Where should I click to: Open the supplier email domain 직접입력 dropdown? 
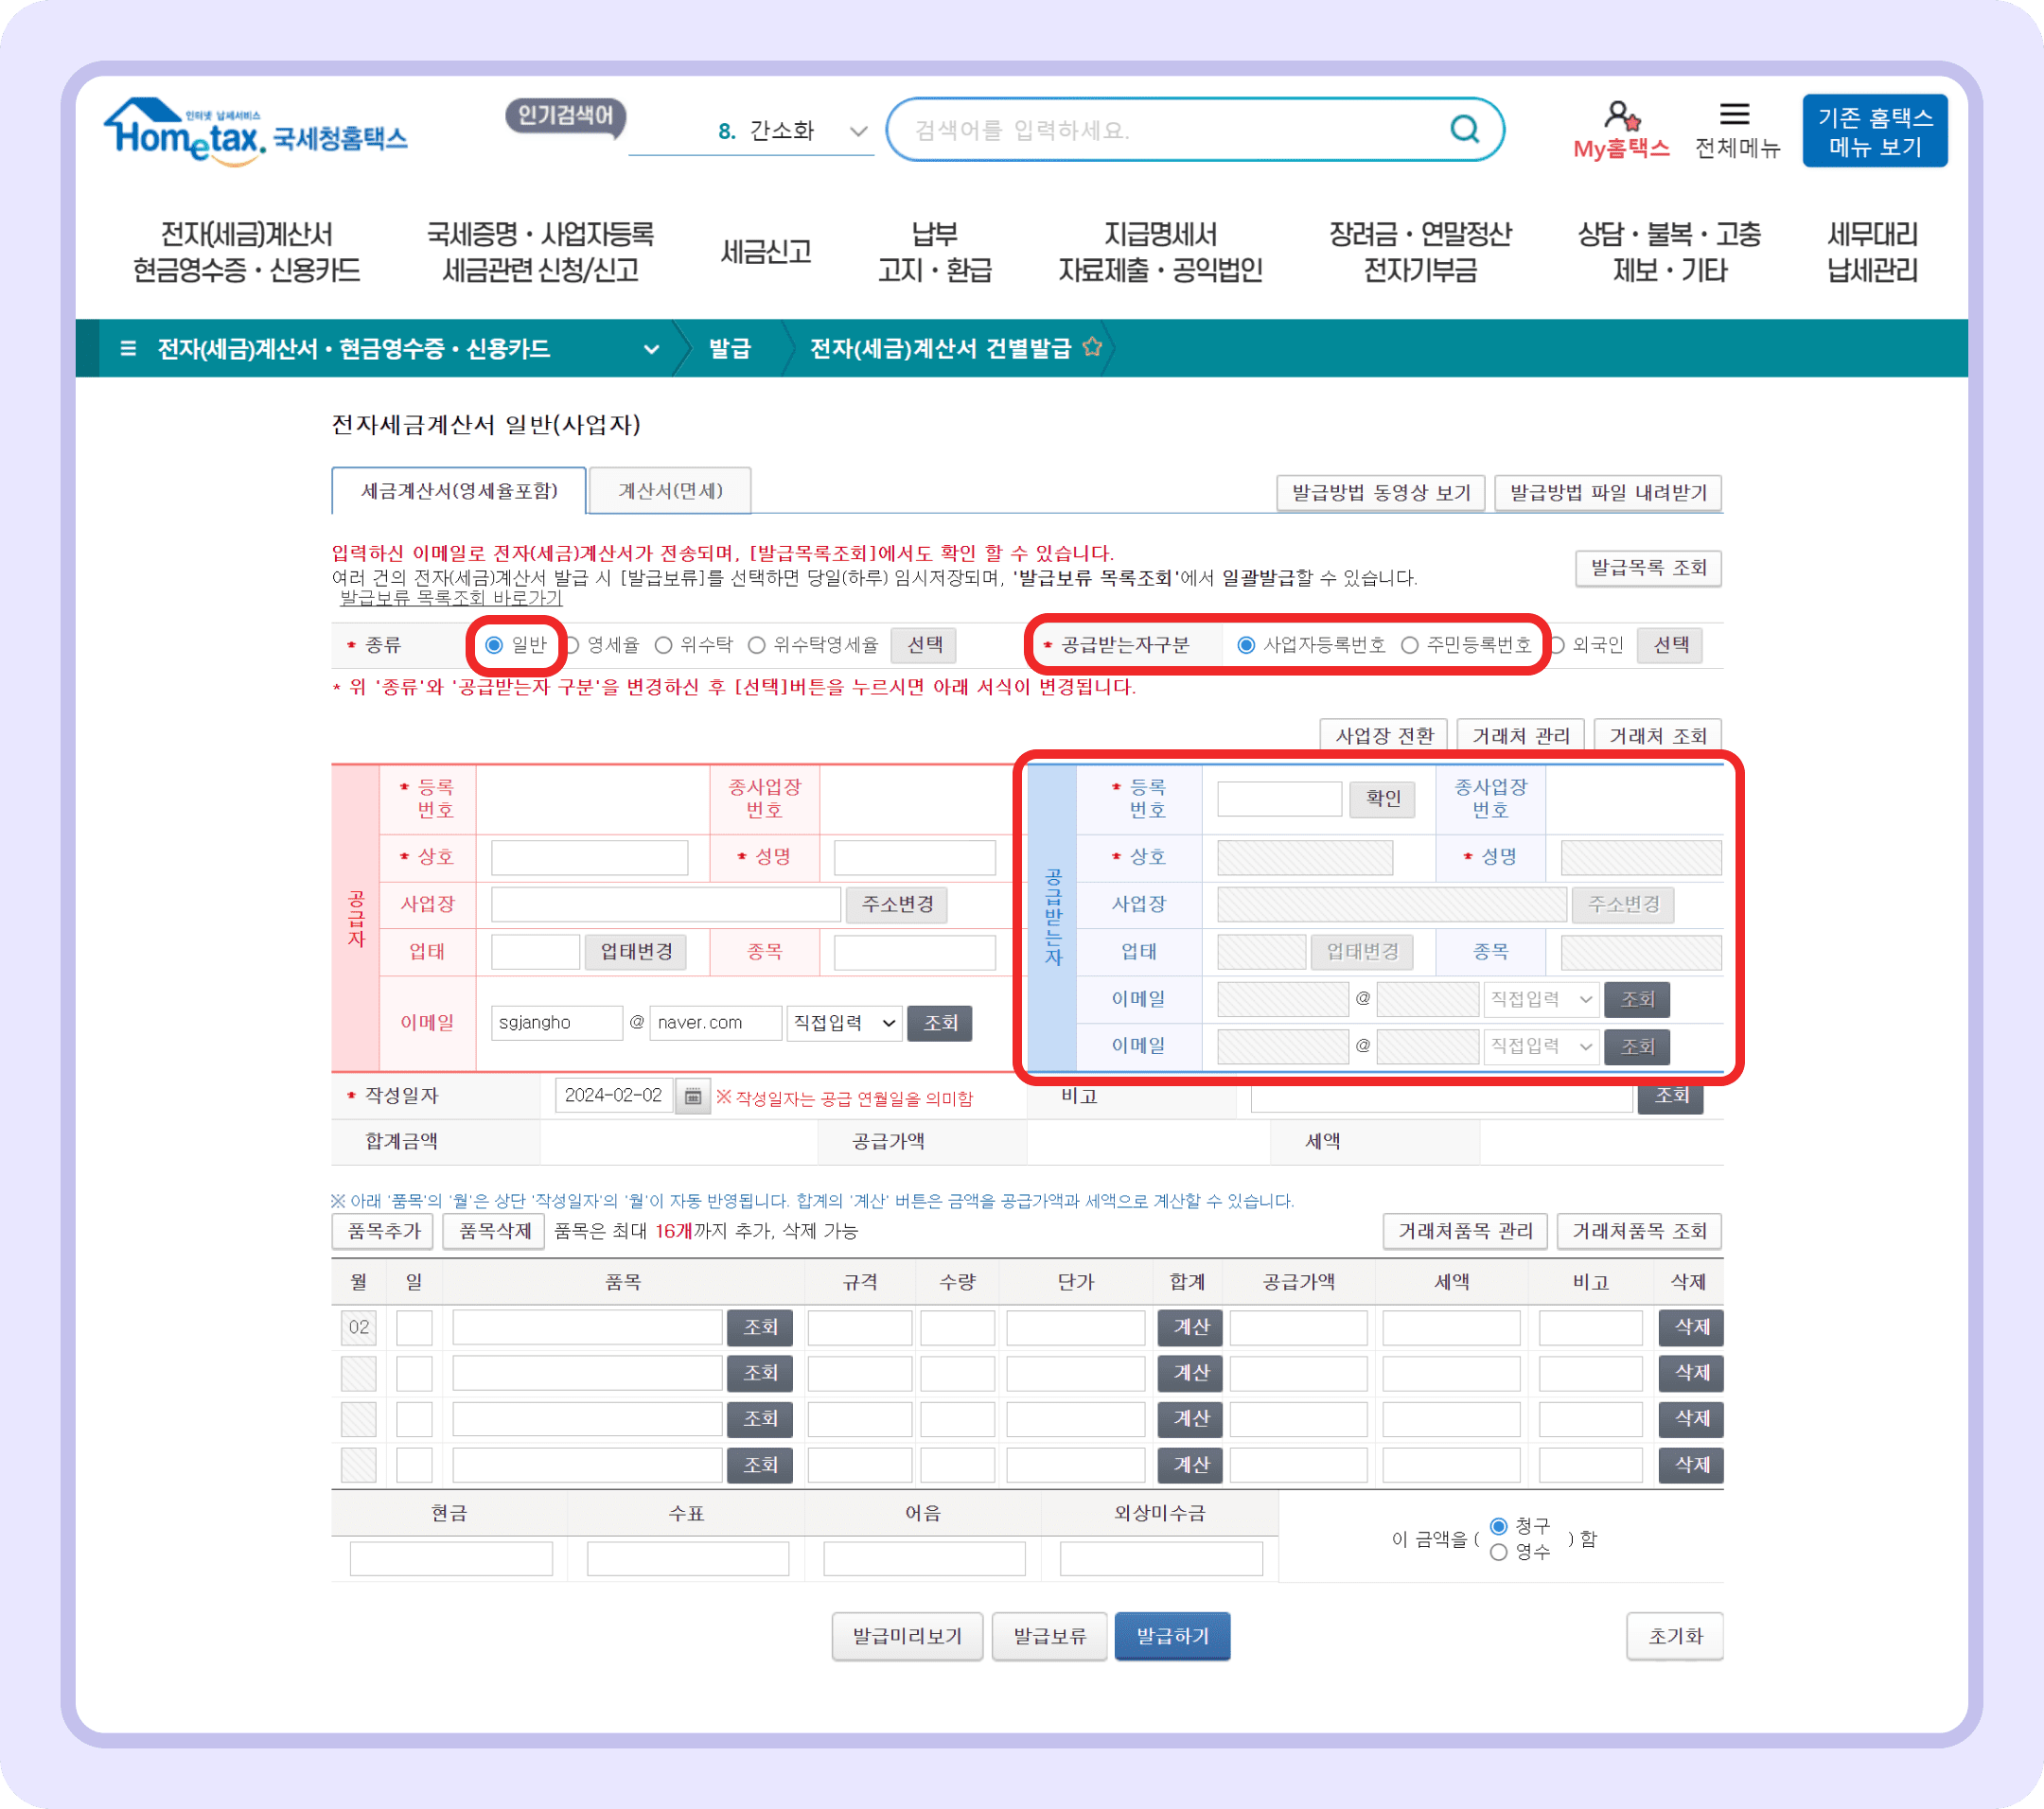[843, 1022]
